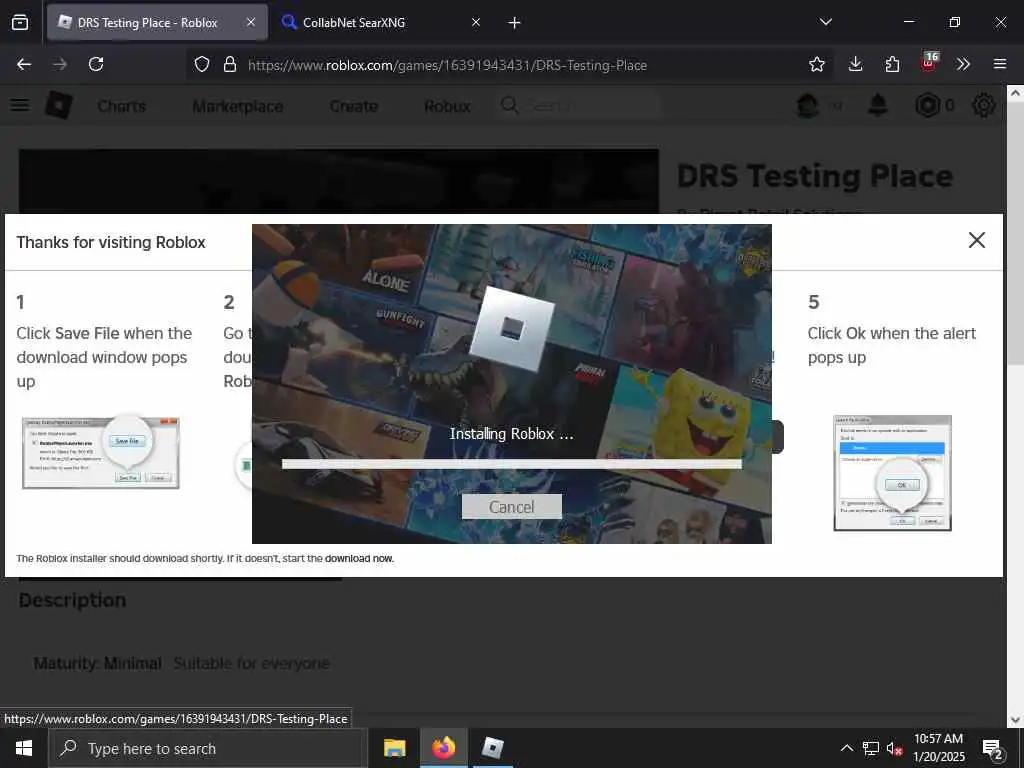The height and width of the screenshot is (768, 1024).
Task: Open Firefox downloads panel
Action: (x=856, y=64)
